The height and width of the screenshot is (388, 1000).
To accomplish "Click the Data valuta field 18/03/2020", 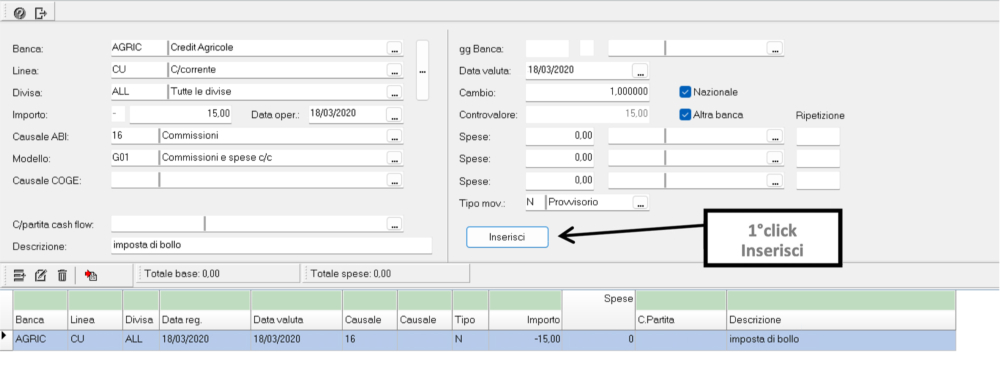I will (578, 70).
